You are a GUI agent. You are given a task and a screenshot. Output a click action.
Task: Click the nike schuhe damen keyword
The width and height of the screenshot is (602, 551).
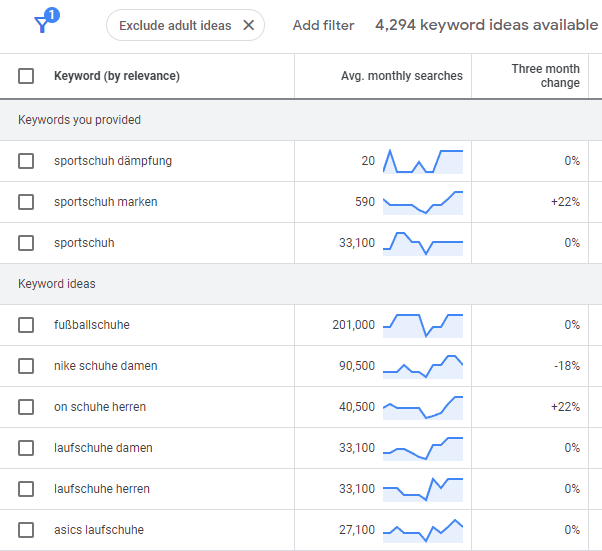point(105,366)
